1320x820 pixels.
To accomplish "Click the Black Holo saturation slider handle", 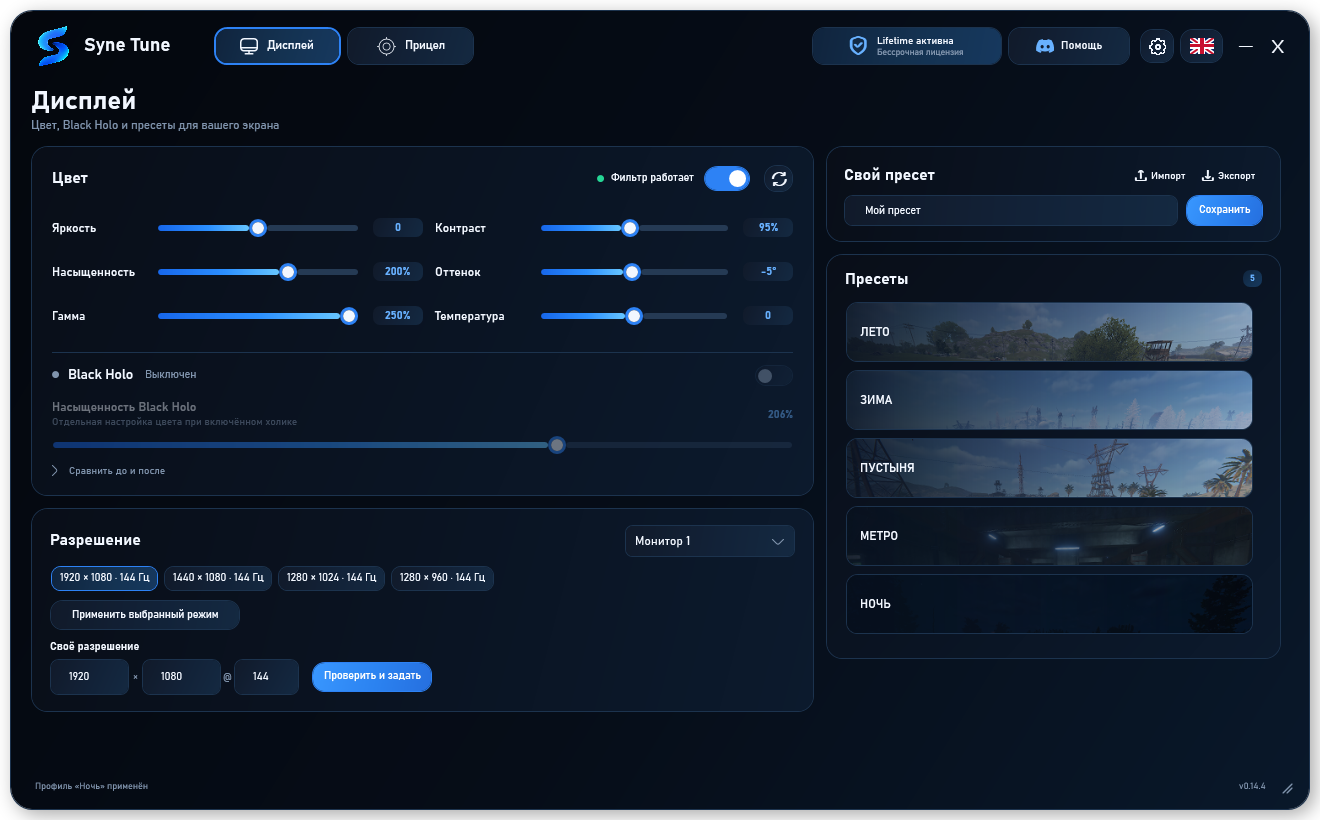I will click(558, 445).
